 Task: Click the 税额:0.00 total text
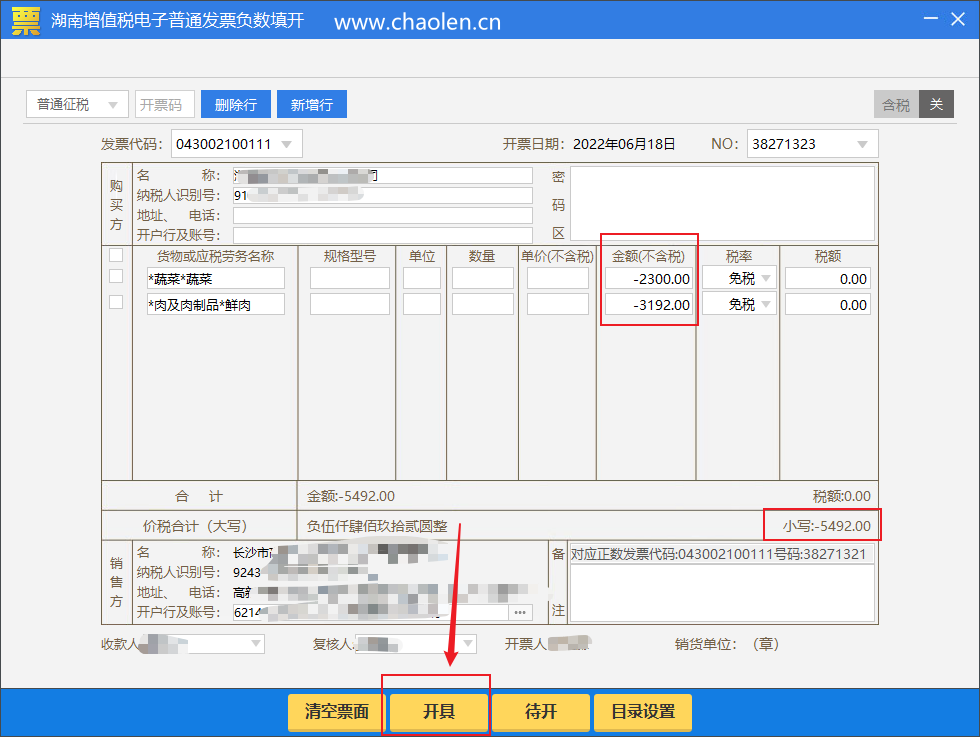click(841, 496)
